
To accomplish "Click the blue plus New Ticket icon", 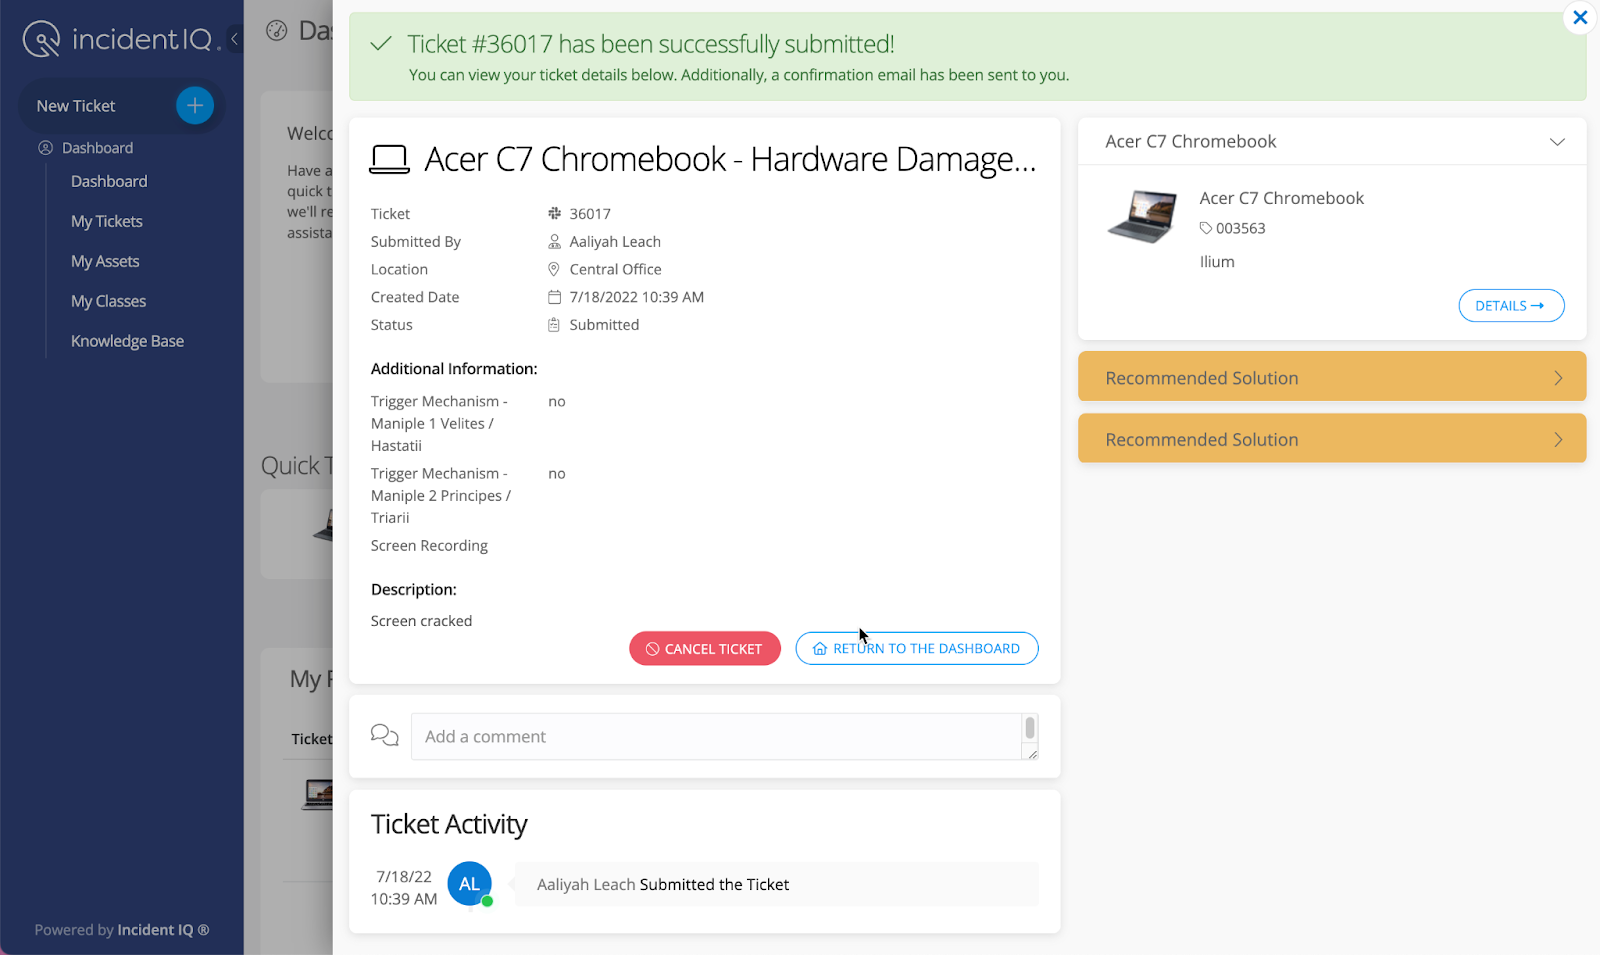I will (x=195, y=105).
